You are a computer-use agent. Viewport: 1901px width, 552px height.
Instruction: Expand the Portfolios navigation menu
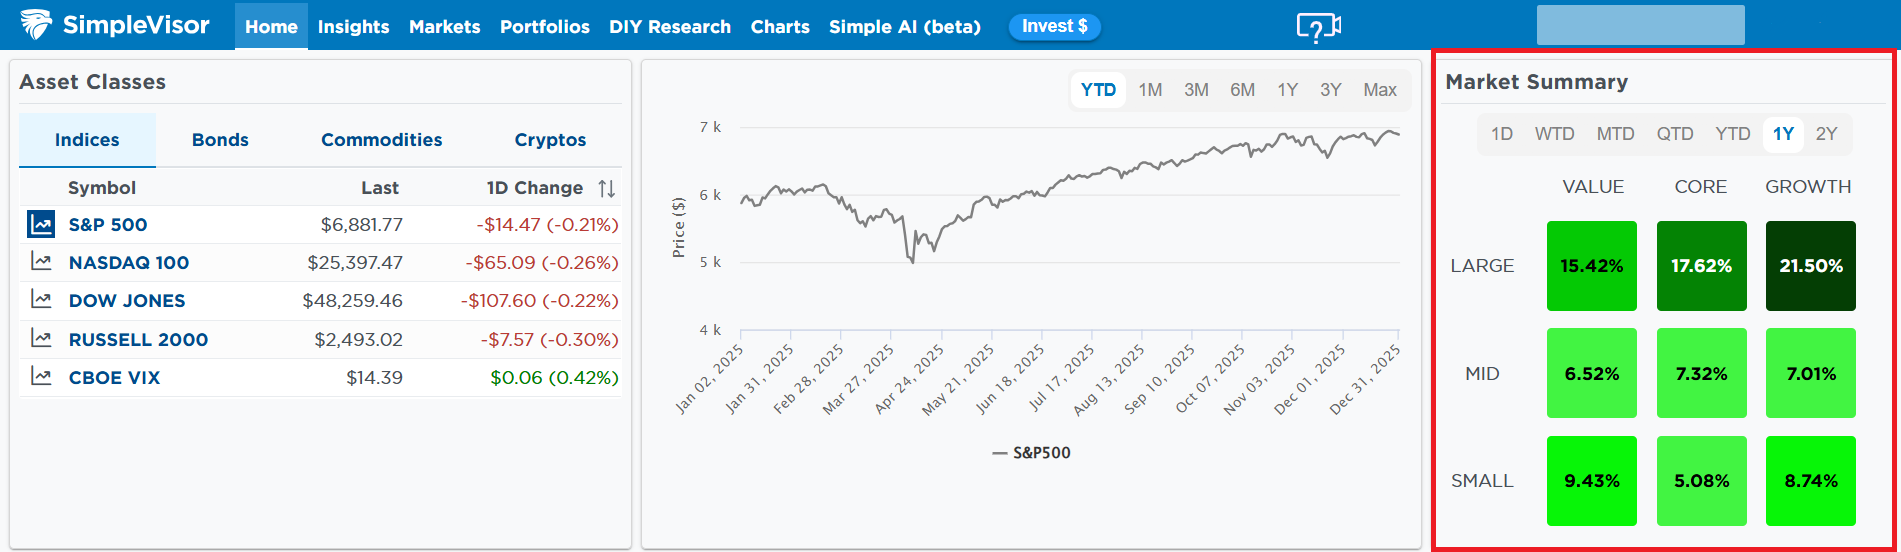(544, 27)
